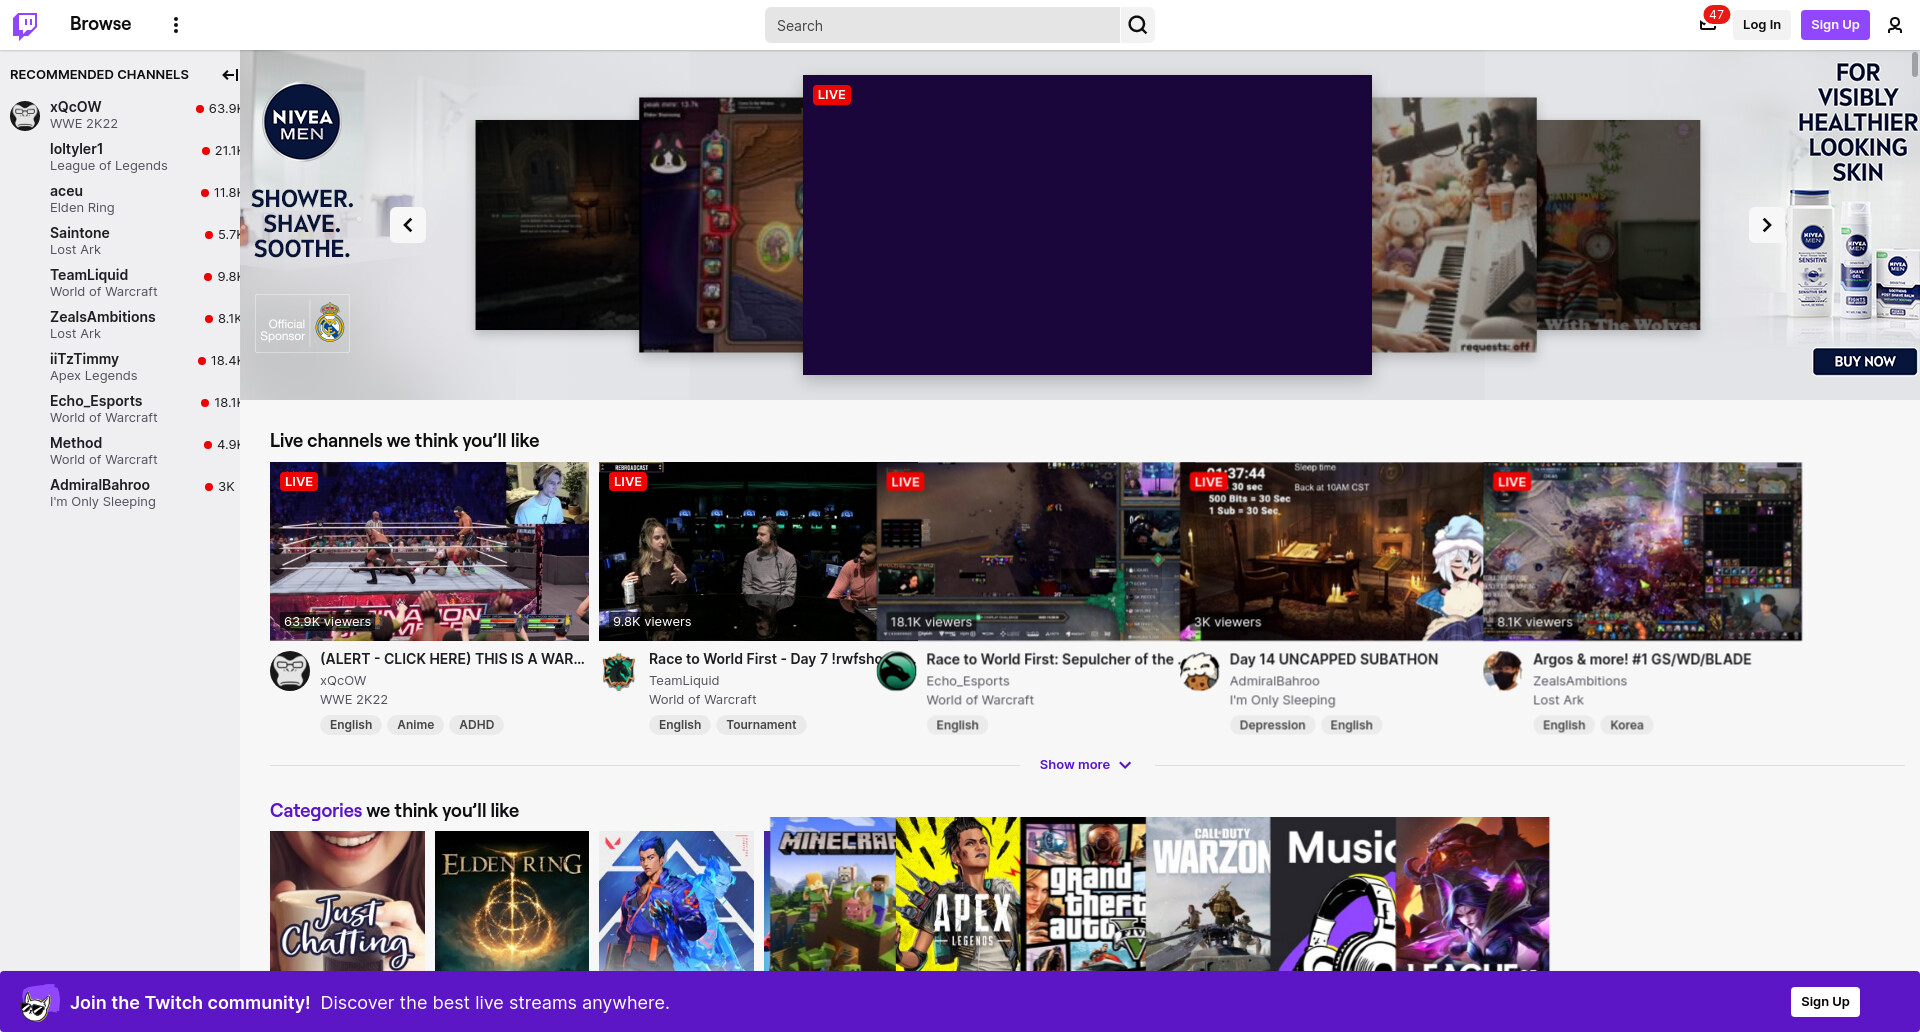Click TeamLiquid channel avatar under stream card
This screenshot has height=1032, width=1920.
click(x=619, y=671)
